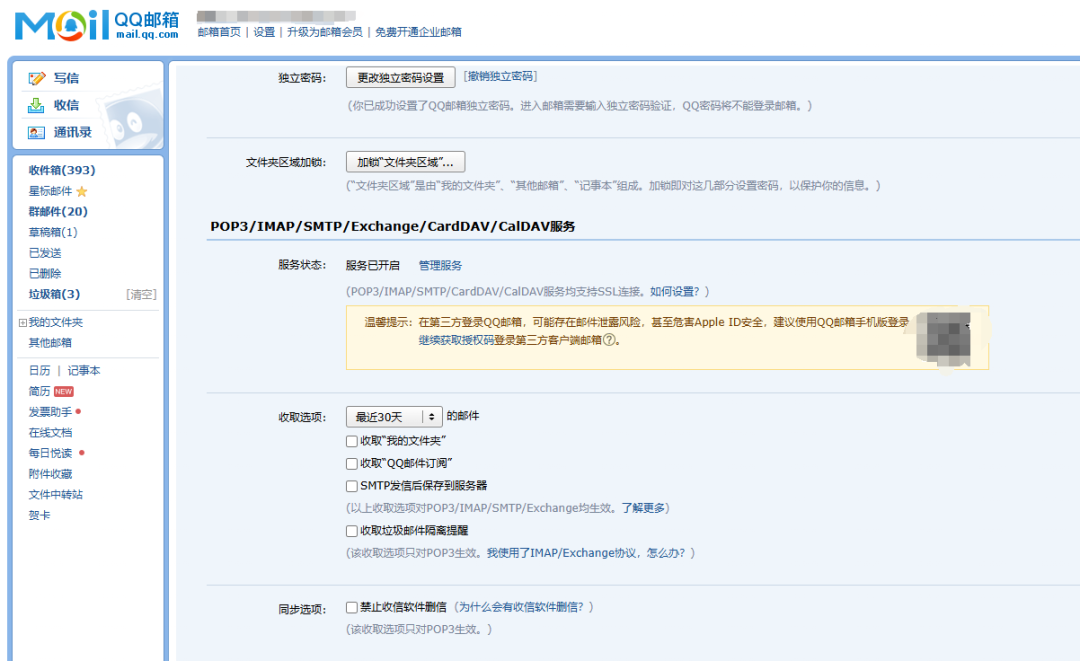Click 升级为邮箱会员 top link
The image size is (1080, 661).
[x=324, y=32]
